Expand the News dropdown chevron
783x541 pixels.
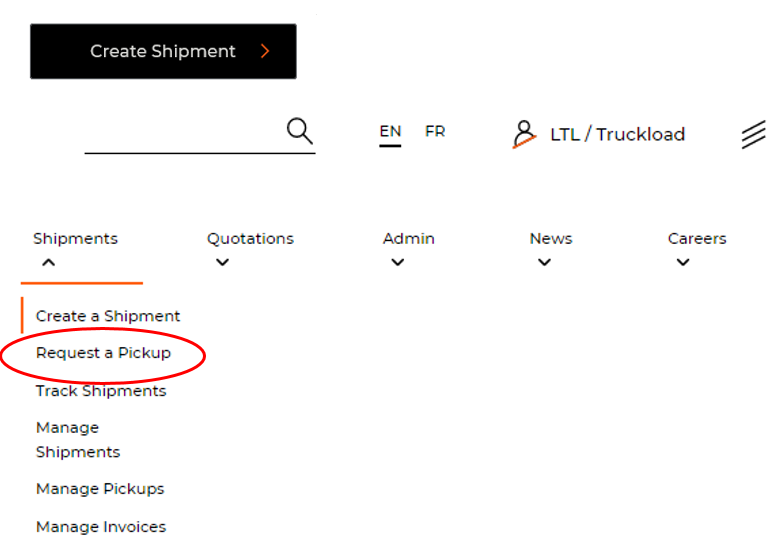click(x=544, y=263)
